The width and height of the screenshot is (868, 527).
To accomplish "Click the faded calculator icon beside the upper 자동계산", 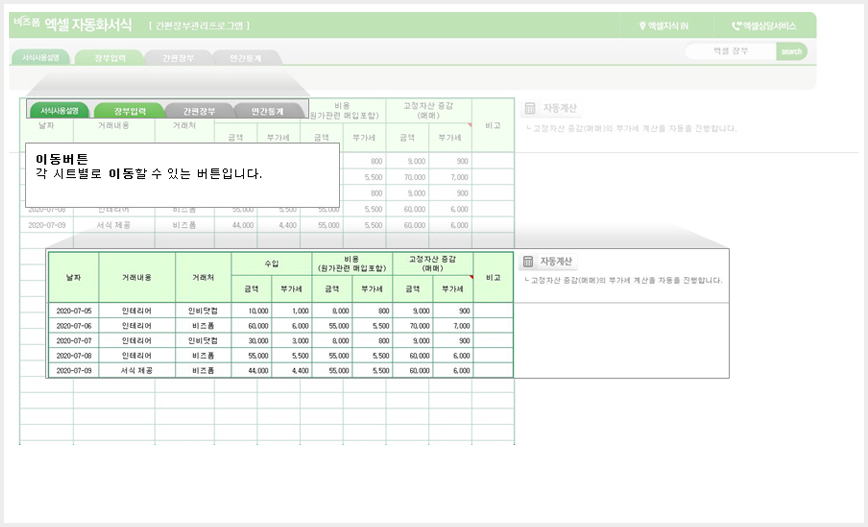I will [530, 108].
